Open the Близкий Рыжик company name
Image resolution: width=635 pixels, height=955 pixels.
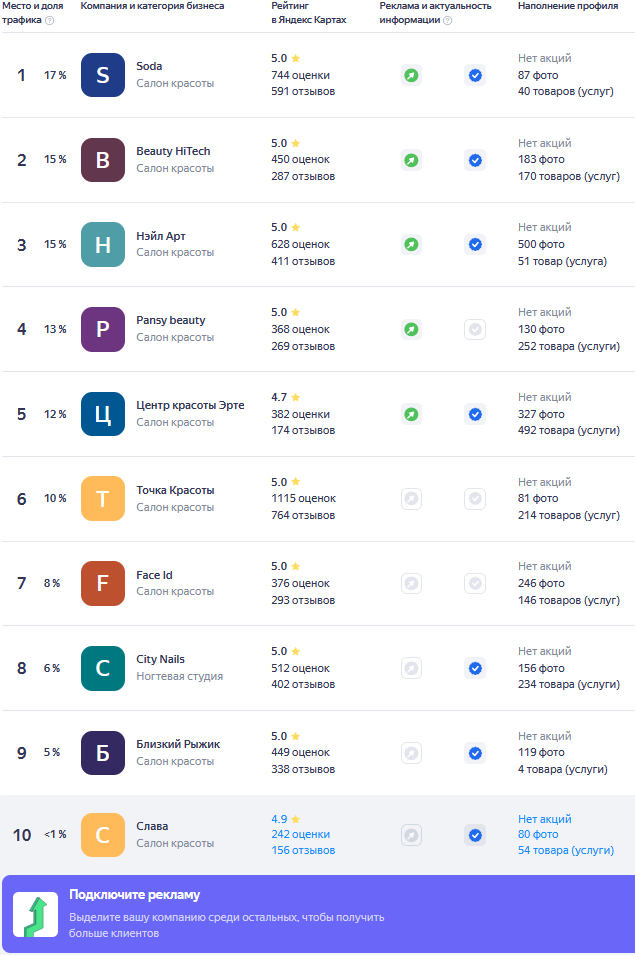[x=178, y=744]
